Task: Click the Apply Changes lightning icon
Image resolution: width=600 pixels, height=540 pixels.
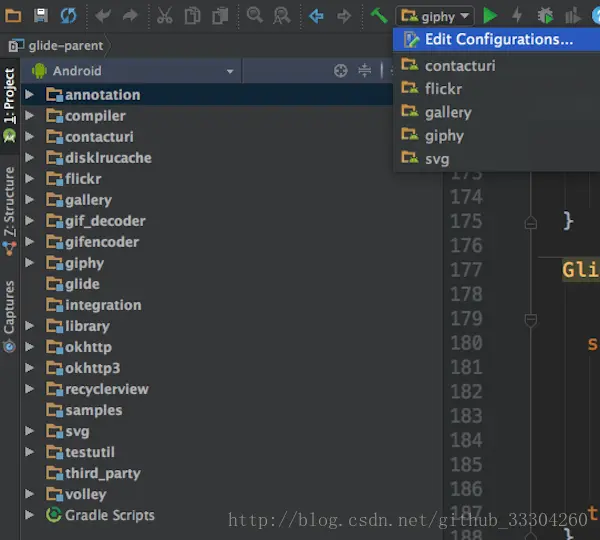Action: pyautogui.click(x=517, y=16)
